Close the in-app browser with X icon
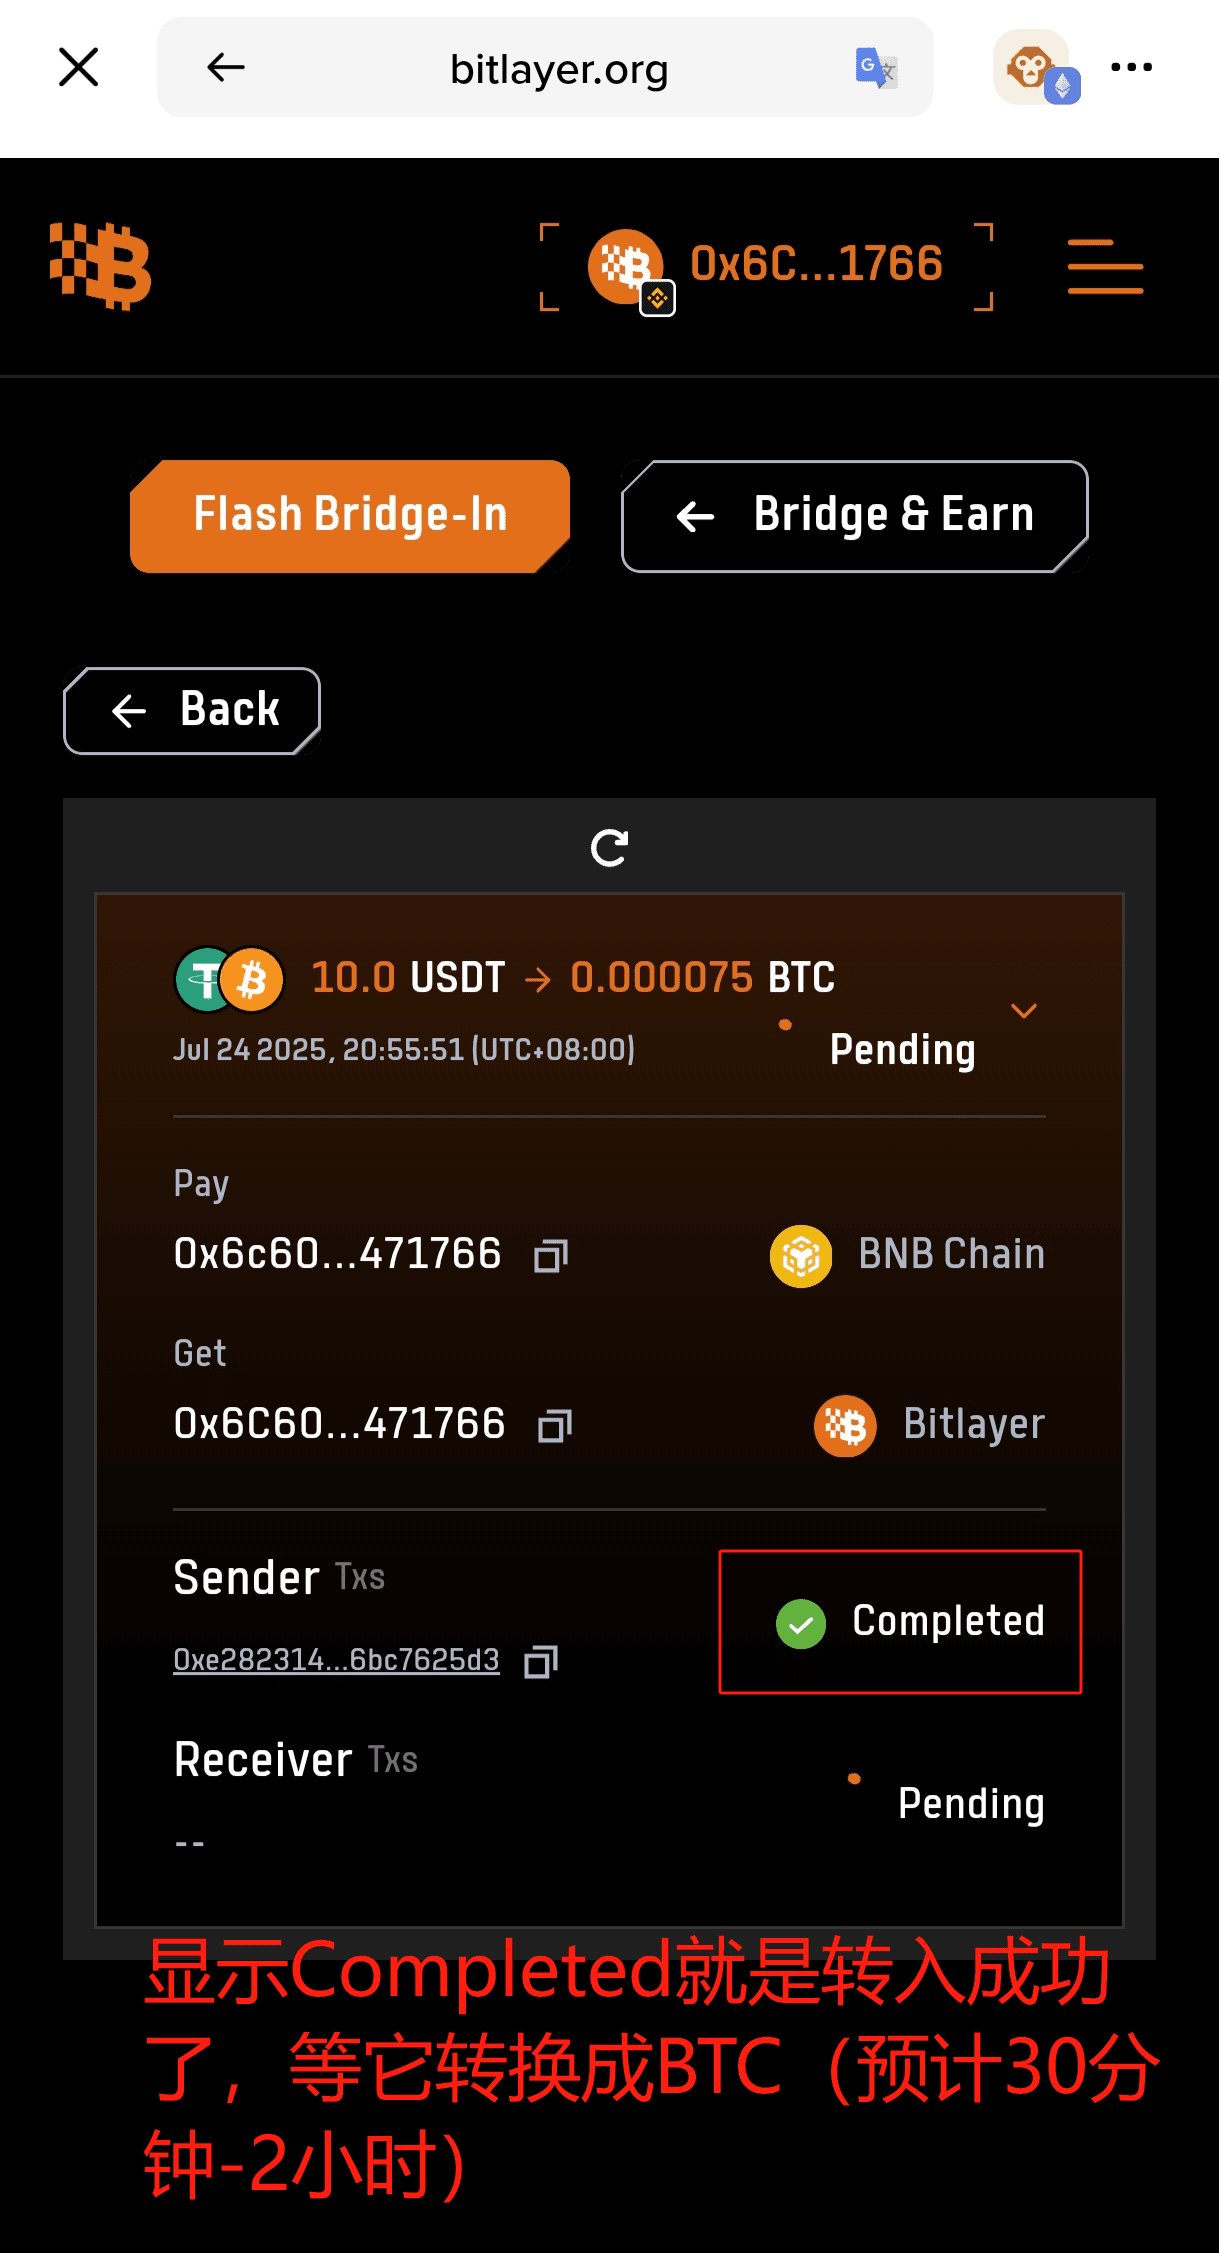 pos(78,67)
